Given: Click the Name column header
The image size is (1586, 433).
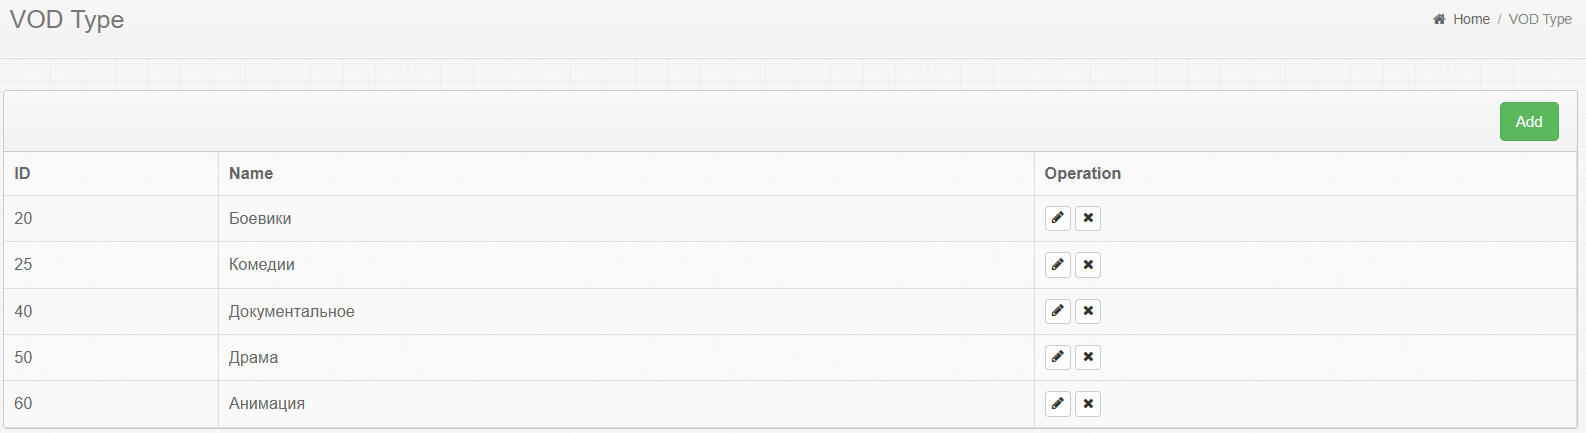Looking at the screenshot, I should point(251,173).
